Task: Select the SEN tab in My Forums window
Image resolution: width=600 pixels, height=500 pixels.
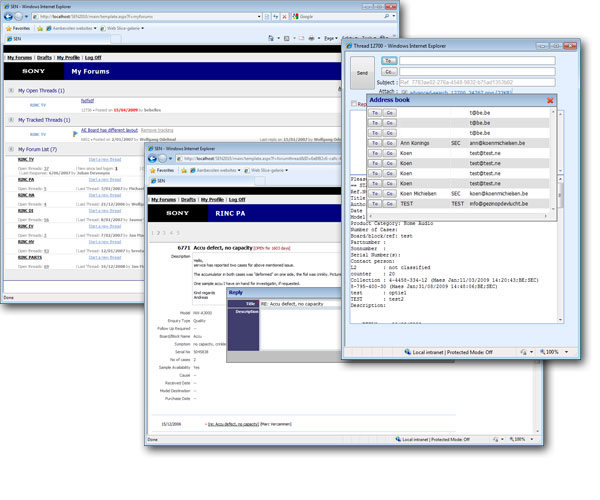Action: click(x=57, y=39)
